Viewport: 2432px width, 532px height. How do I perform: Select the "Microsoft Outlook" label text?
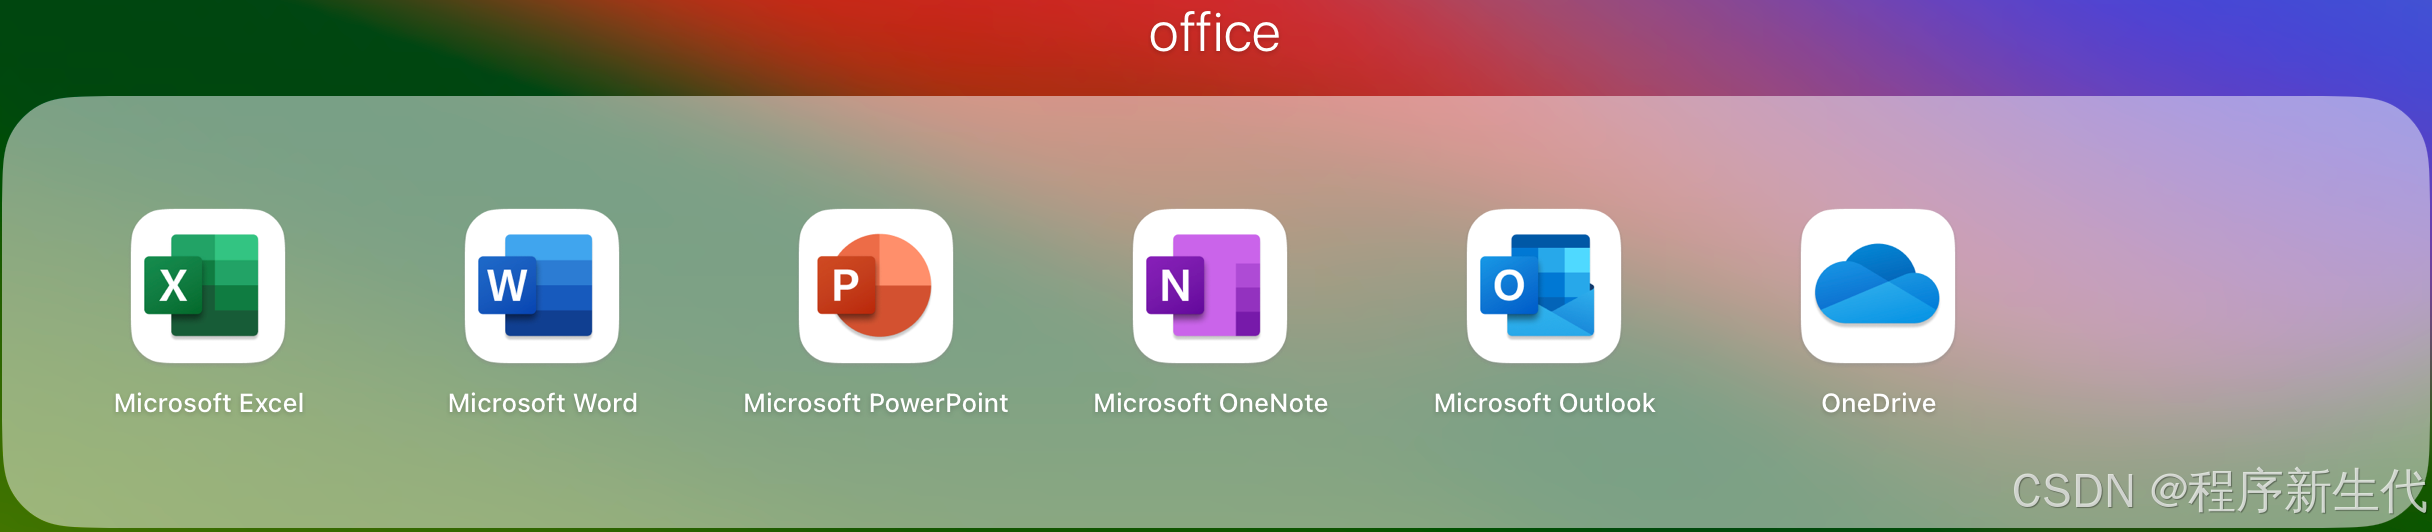click(x=1545, y=403)
